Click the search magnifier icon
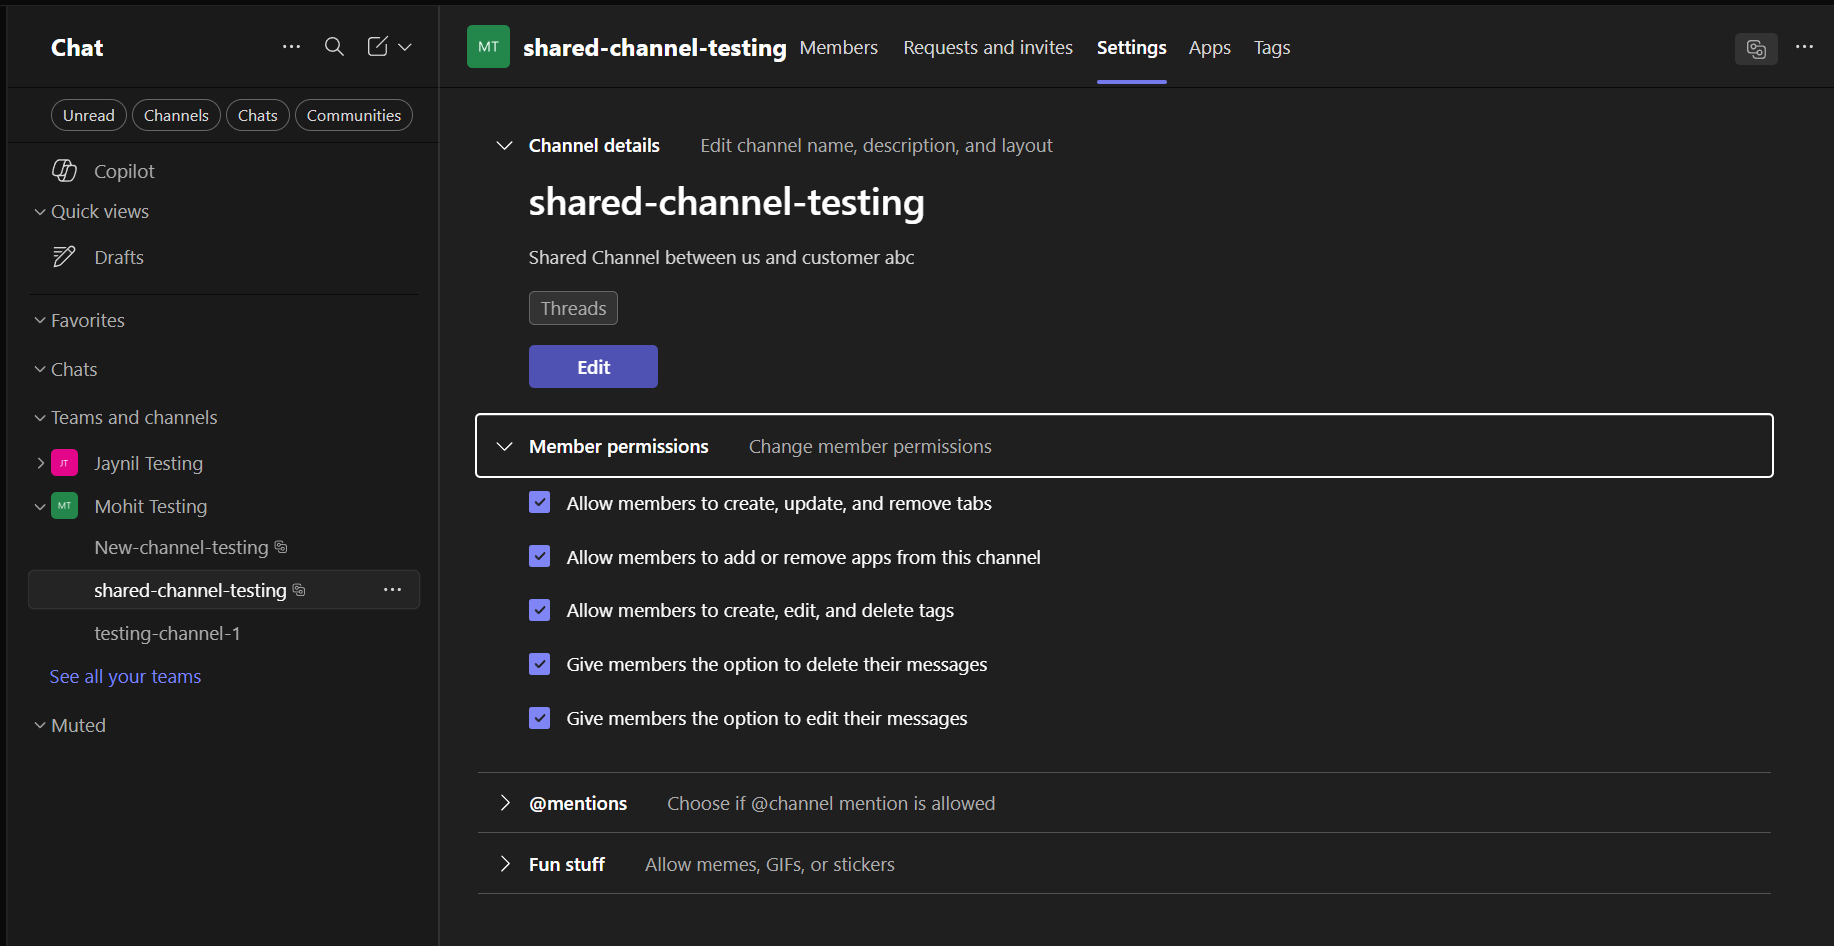1834x946 pixels. [334, 47]
